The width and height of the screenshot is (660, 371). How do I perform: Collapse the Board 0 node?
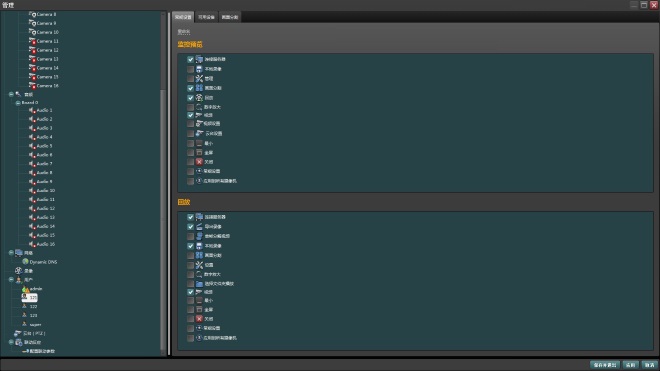pos(18,103)
